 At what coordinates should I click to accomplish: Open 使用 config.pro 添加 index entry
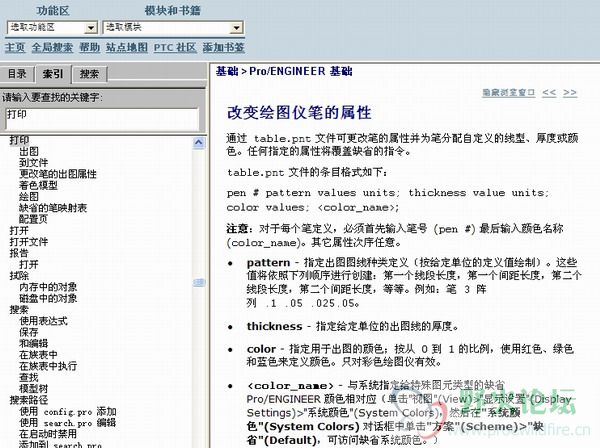pos(68,411)
